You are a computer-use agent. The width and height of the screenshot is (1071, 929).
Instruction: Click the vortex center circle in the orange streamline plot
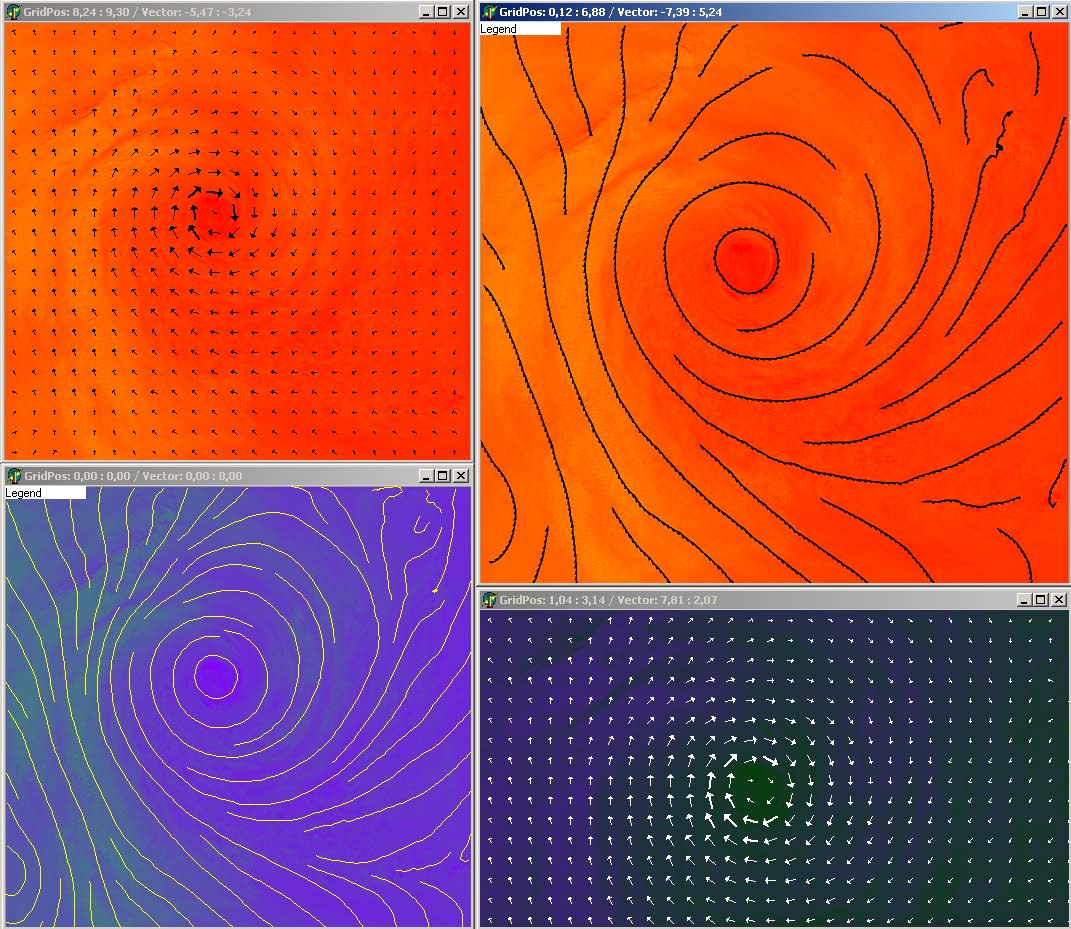pyautogui.click(x=746, y=260)
